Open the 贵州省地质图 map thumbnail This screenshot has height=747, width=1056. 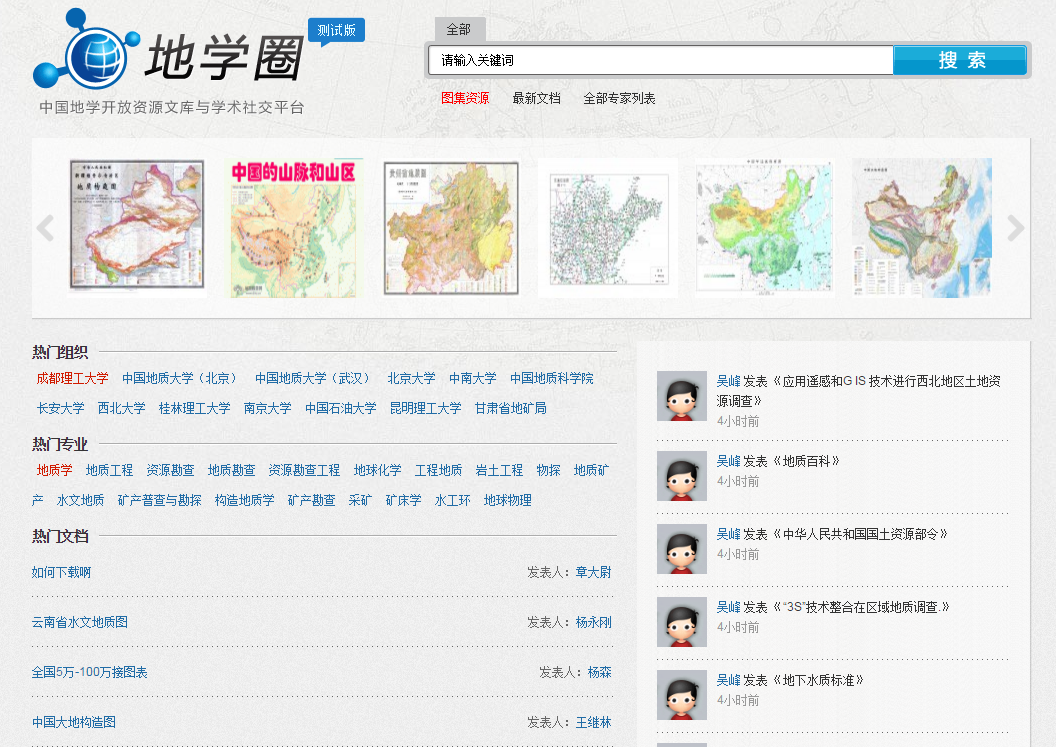click(x=451, y=228)
